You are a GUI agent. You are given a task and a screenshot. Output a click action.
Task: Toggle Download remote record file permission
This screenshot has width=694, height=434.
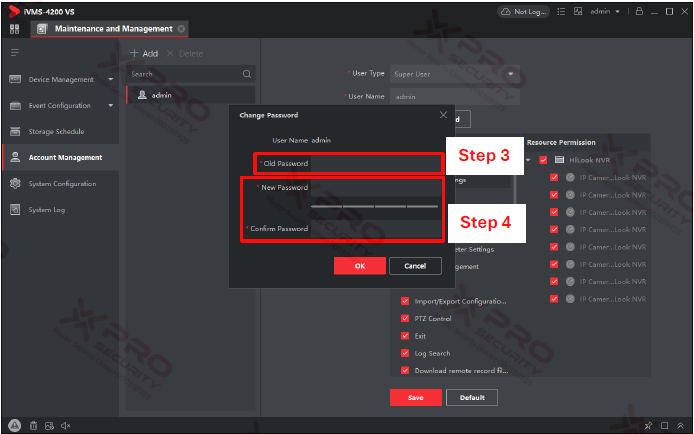coord(405,370)
